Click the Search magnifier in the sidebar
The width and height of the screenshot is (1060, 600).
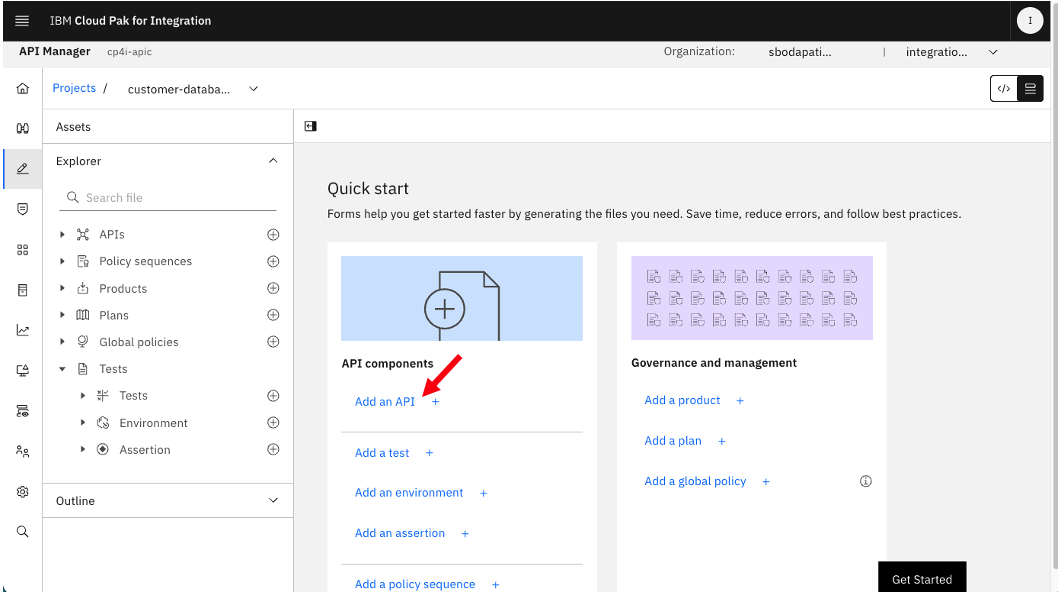(23, 531)
